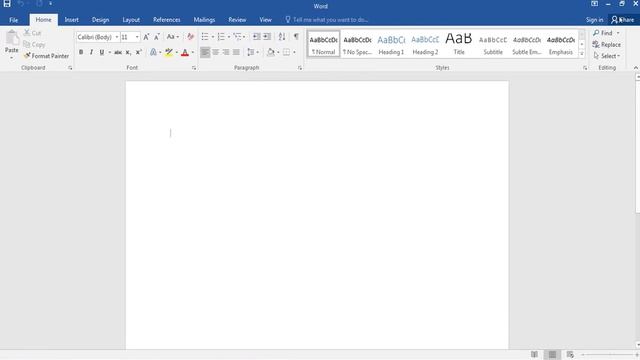Open Line and Paragraph Spacing options
This screenshot has width=640, height=360.
(253, 52)
